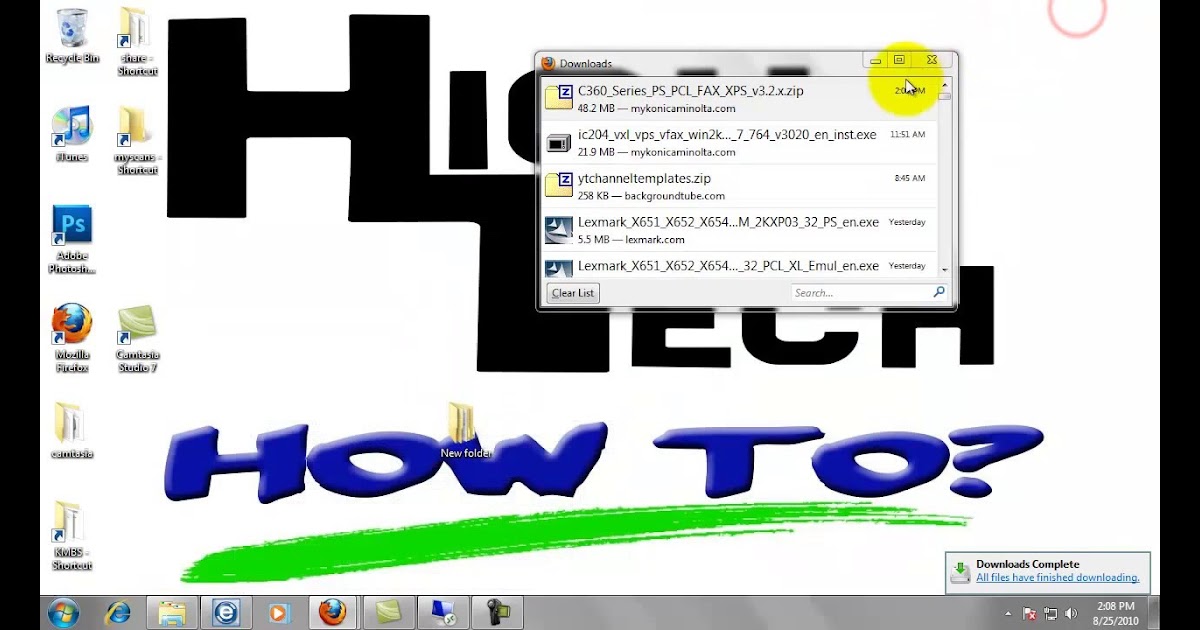The width and height of the screenshot is (1200, 630).
Task: Select Lexmark PCL_XL_Emul_en.exe download name
Action: [x=728, y=267]
